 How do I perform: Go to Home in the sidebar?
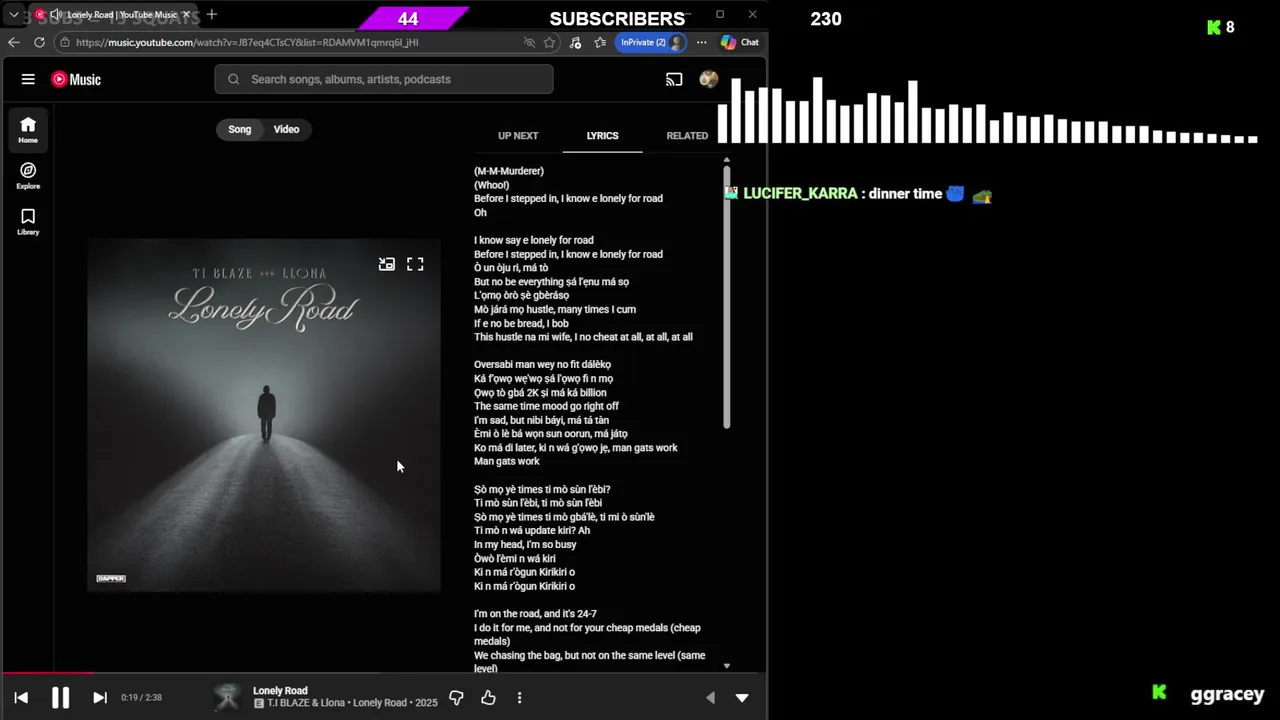coord(28,129)
